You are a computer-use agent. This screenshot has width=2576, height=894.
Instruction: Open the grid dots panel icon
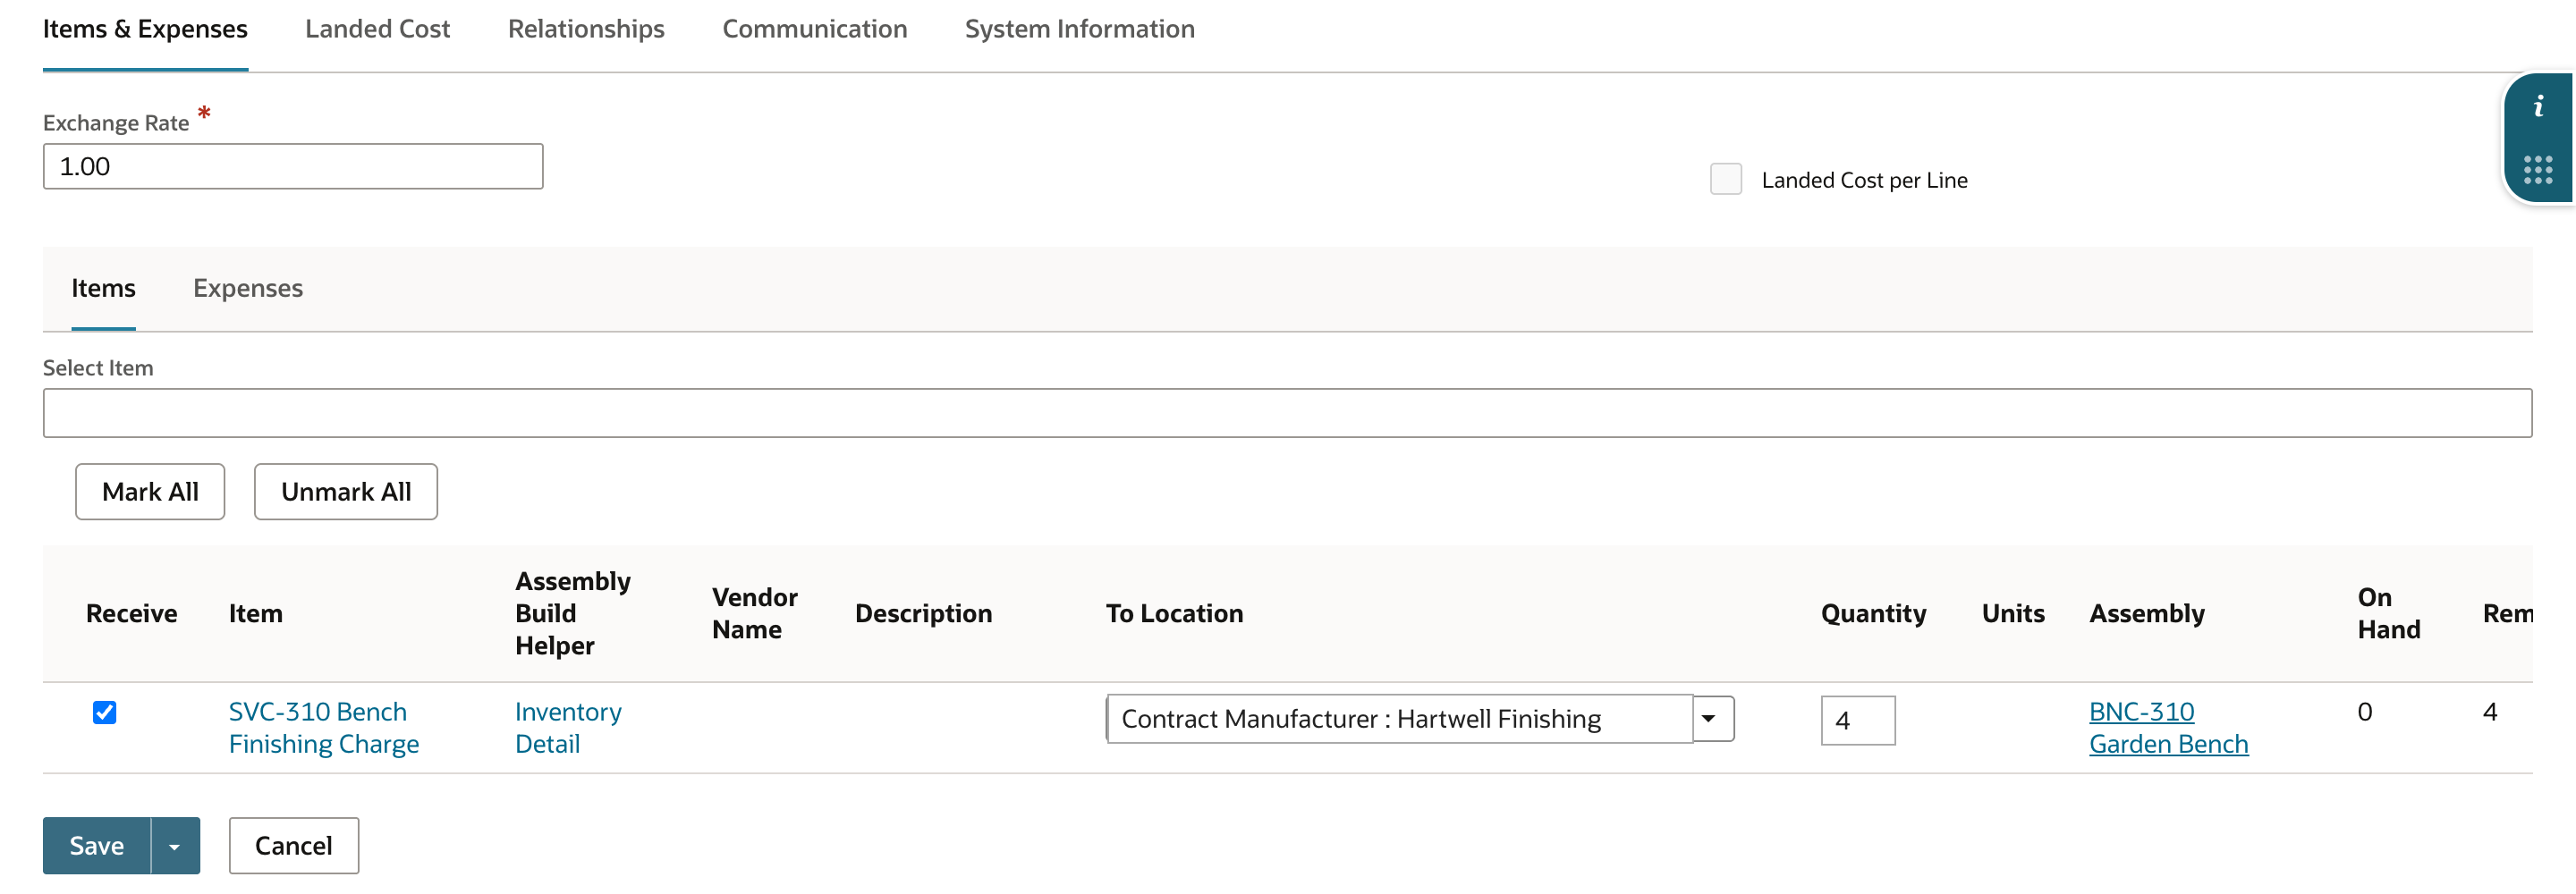(x=2537, y=169)
